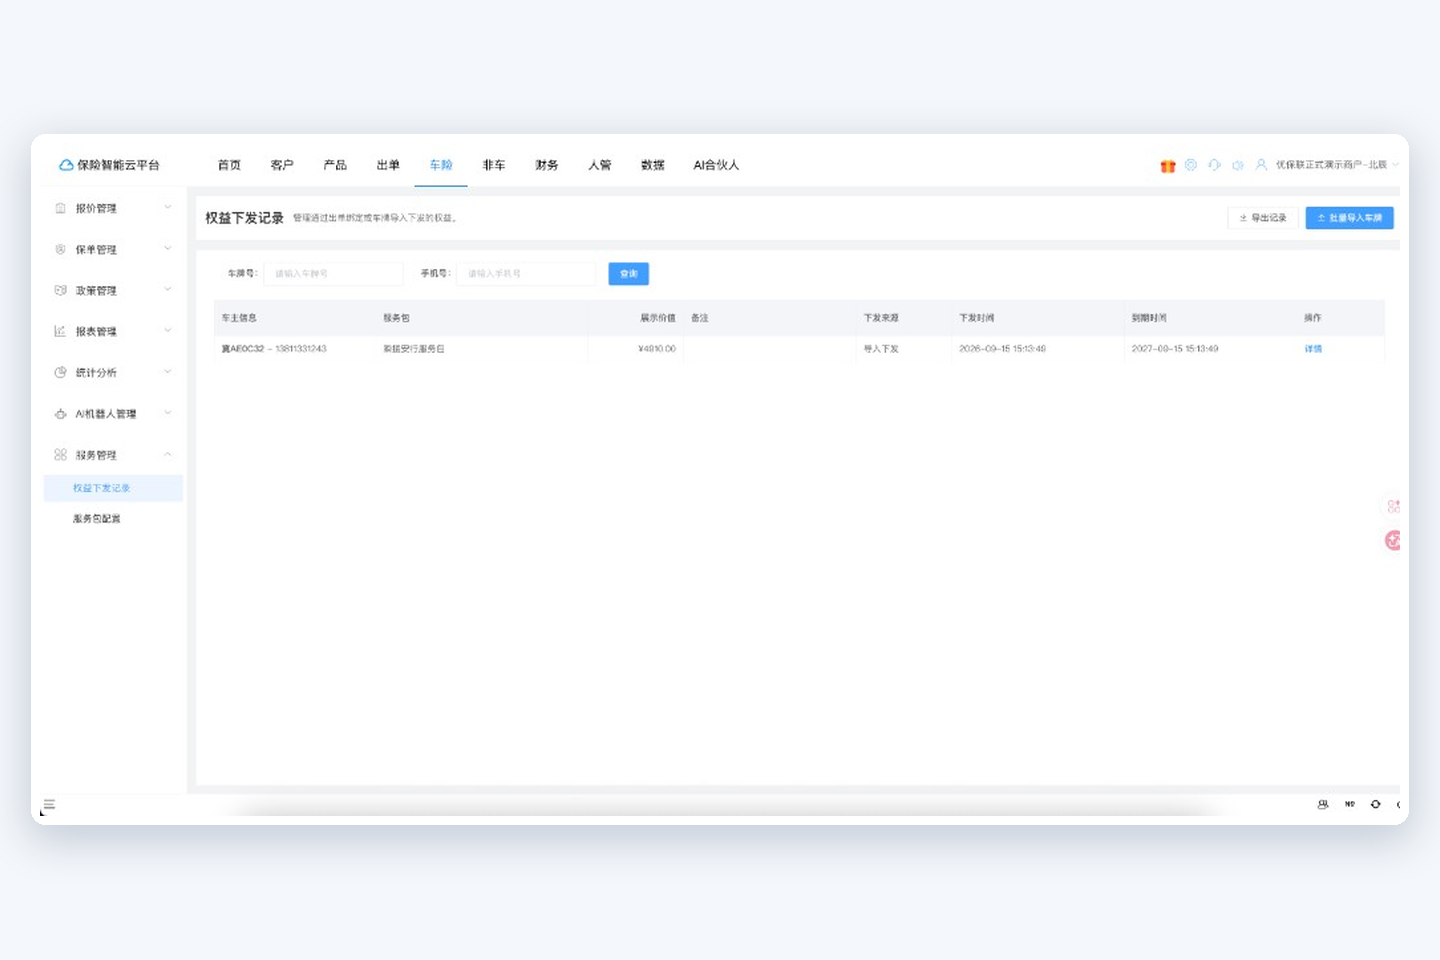Click the 统计分析 pie chart icon
This screenshot has height=960, width=1440.
coord(60,372)
